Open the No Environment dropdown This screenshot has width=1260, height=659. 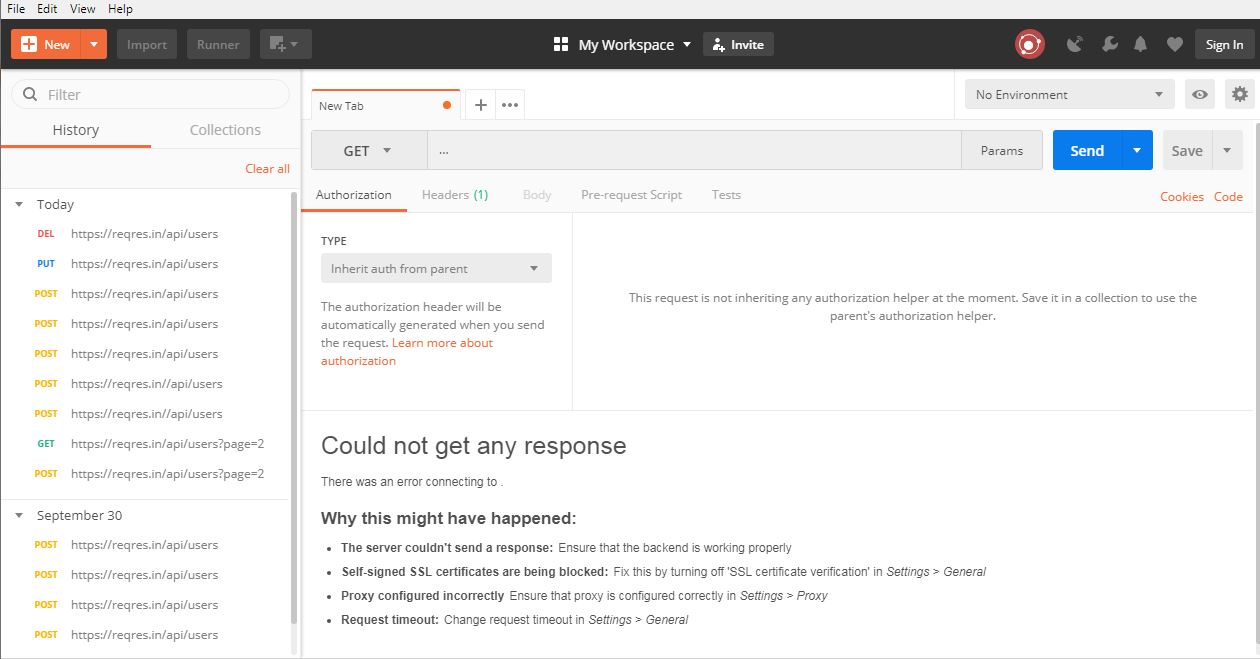tap(1067, 93)
